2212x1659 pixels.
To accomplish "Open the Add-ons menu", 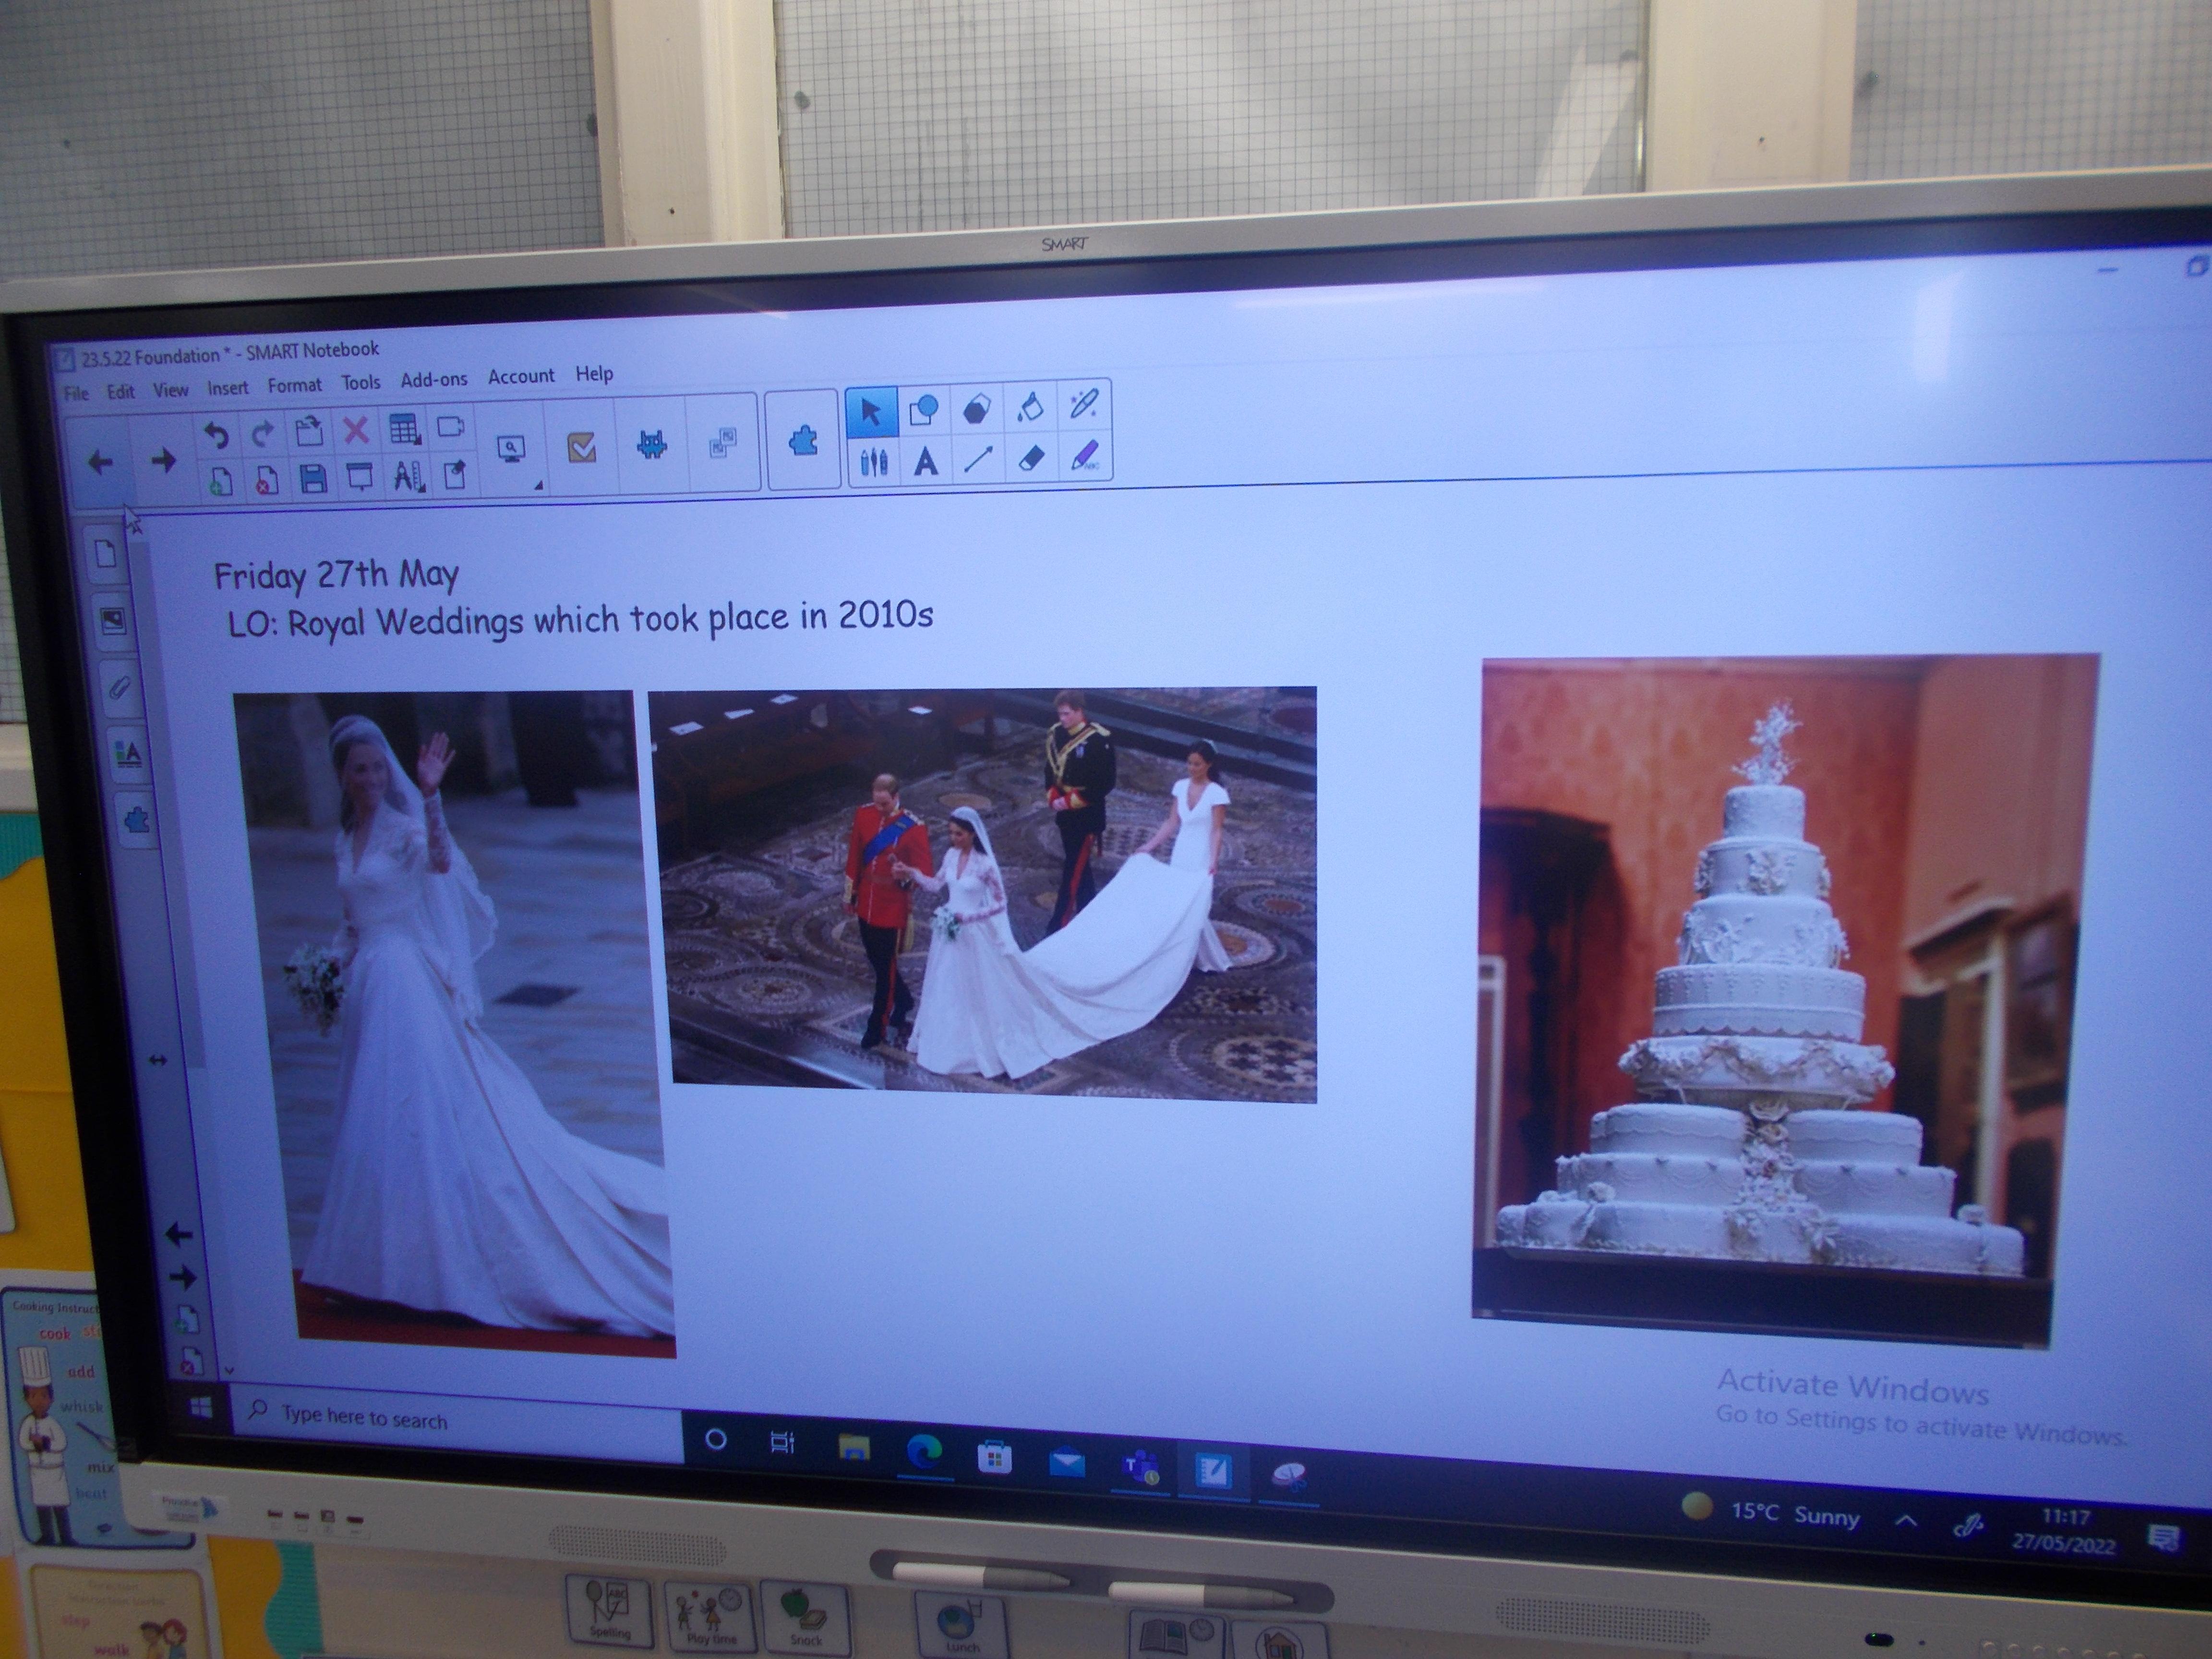I will (433, 380).
